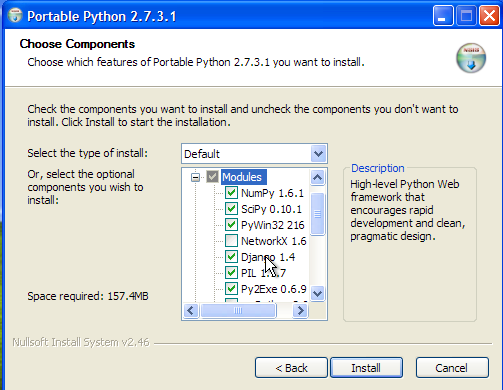Click the vertical scrollbar thumb in component list
Image resolution: width=503 pixels, height=390 pixels.
(318, 214)
